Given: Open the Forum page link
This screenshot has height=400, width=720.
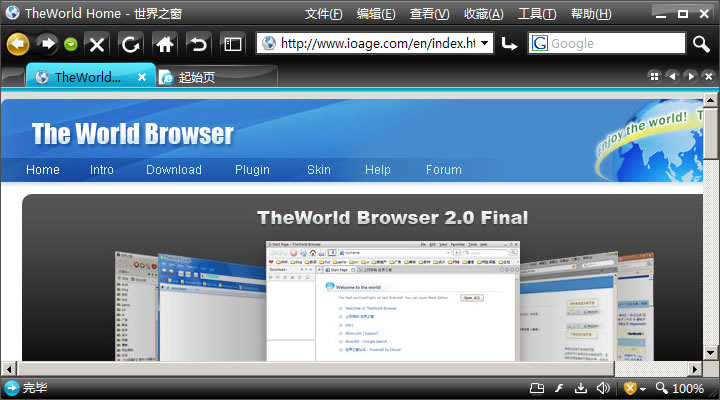Looking at the screenshot, I should (x=444, y=170).
